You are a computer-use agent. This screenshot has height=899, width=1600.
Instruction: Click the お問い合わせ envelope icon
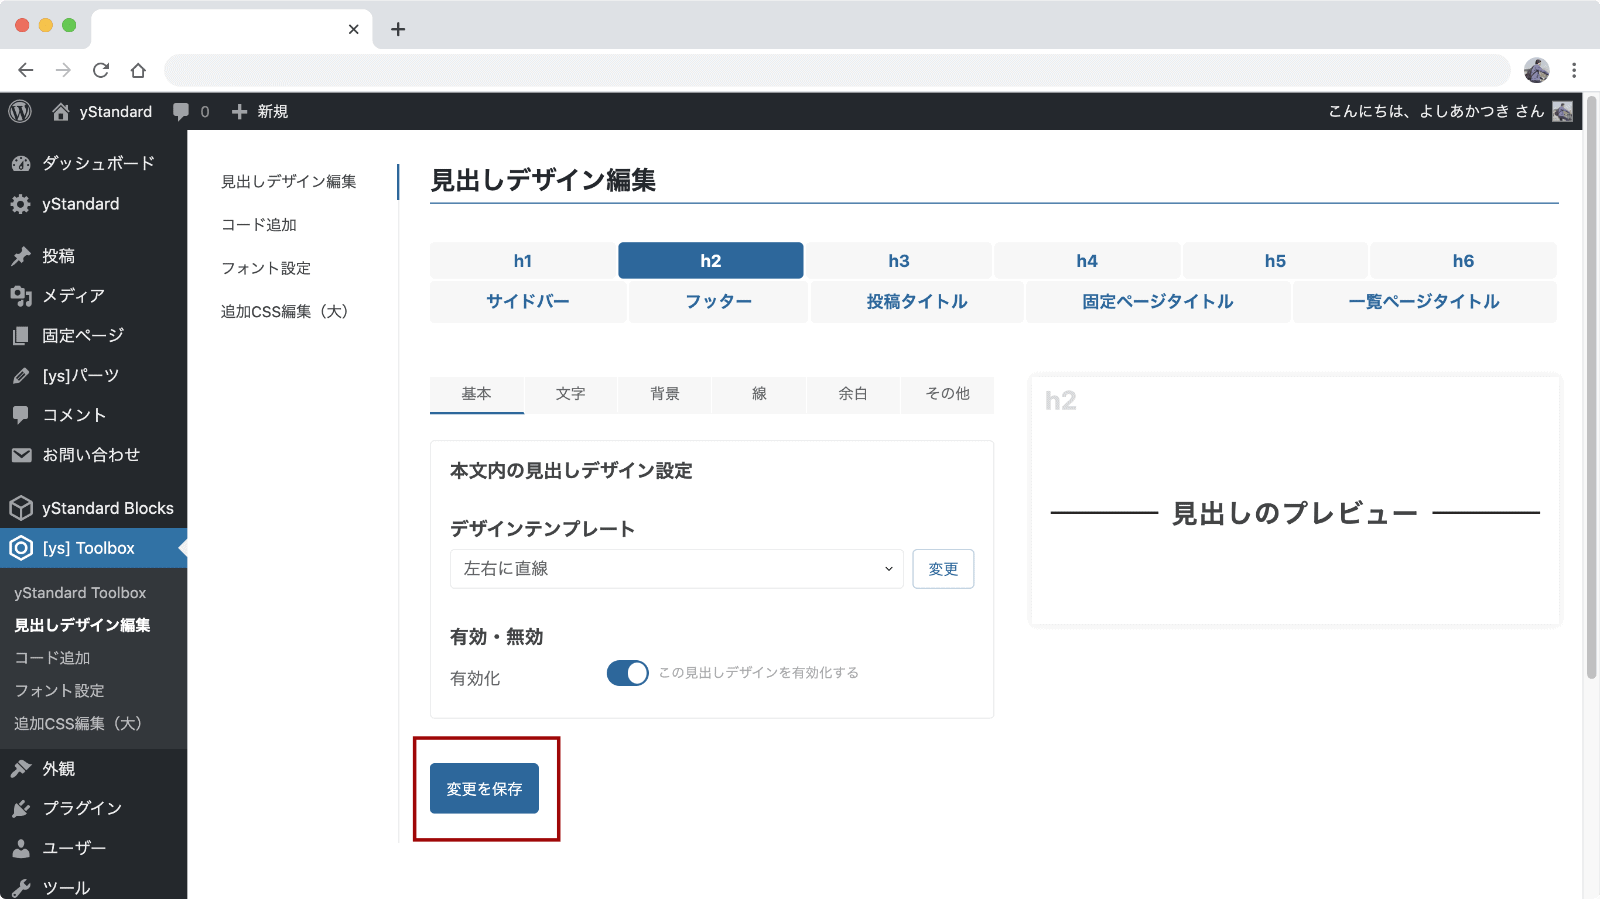[x=21, y=455]
